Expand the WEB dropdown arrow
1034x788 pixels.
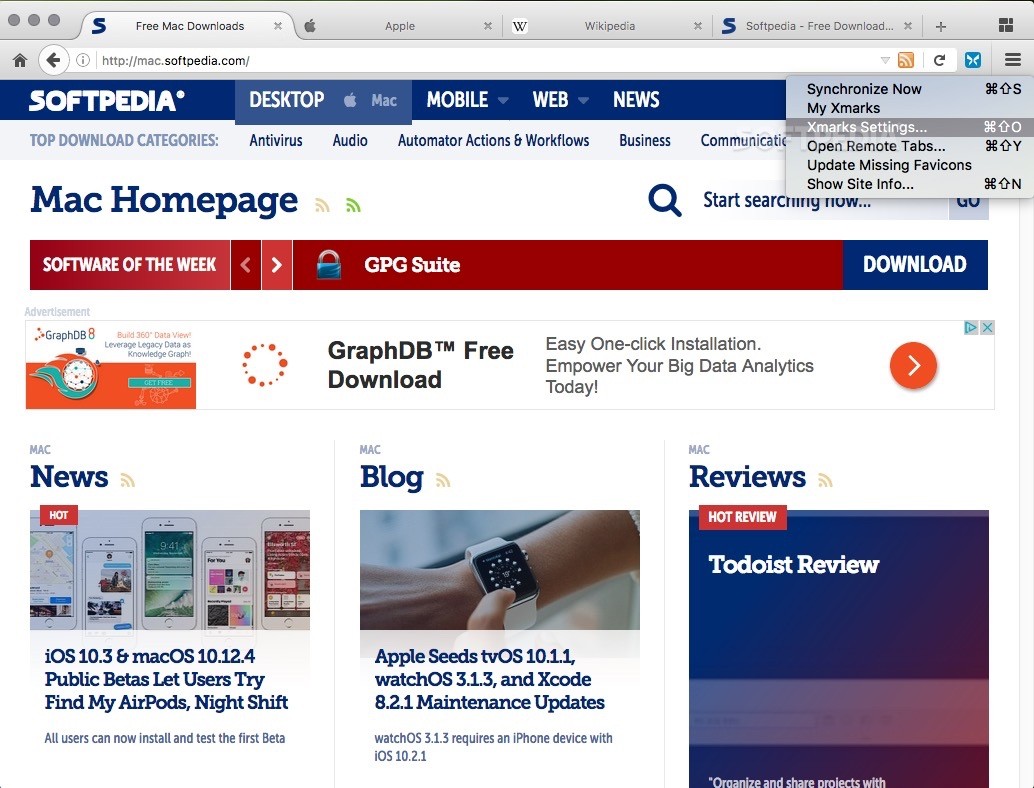(x=583, y=100)
